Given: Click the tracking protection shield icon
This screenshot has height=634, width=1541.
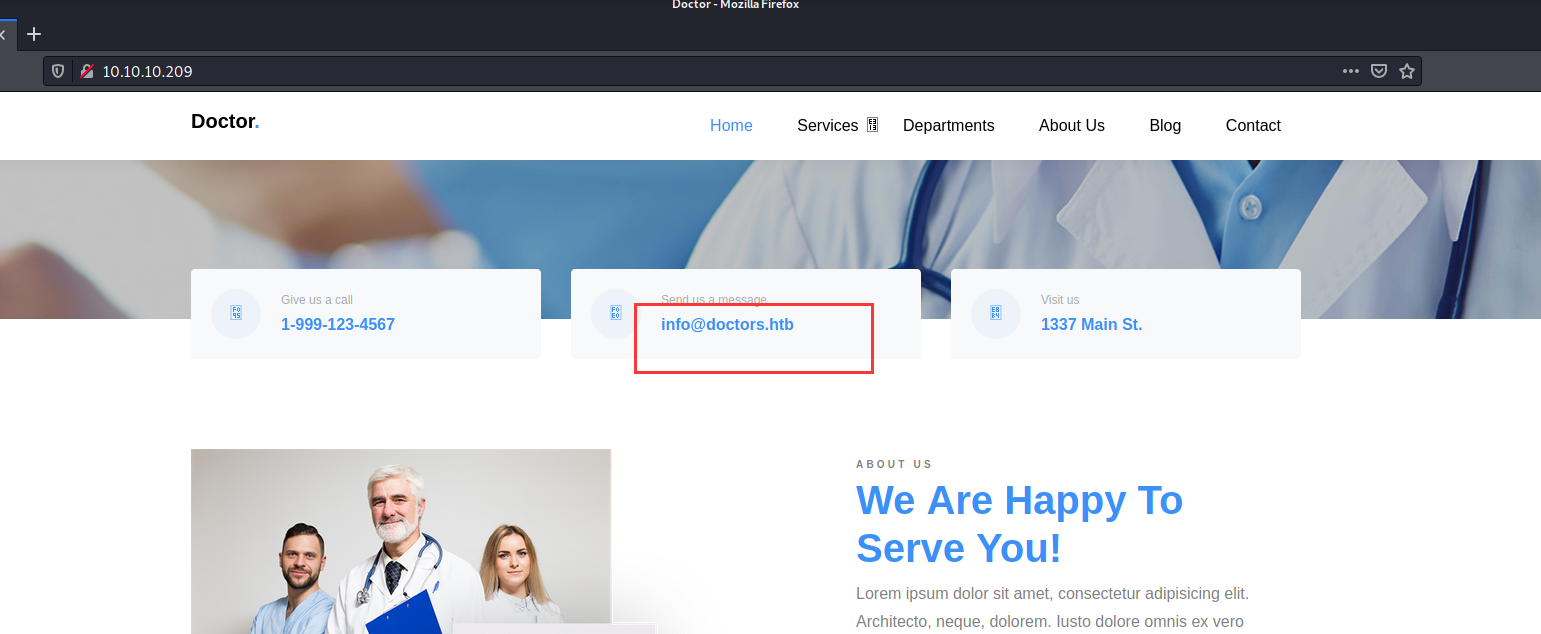Looking at the screenshot, I should click(58, 71).
